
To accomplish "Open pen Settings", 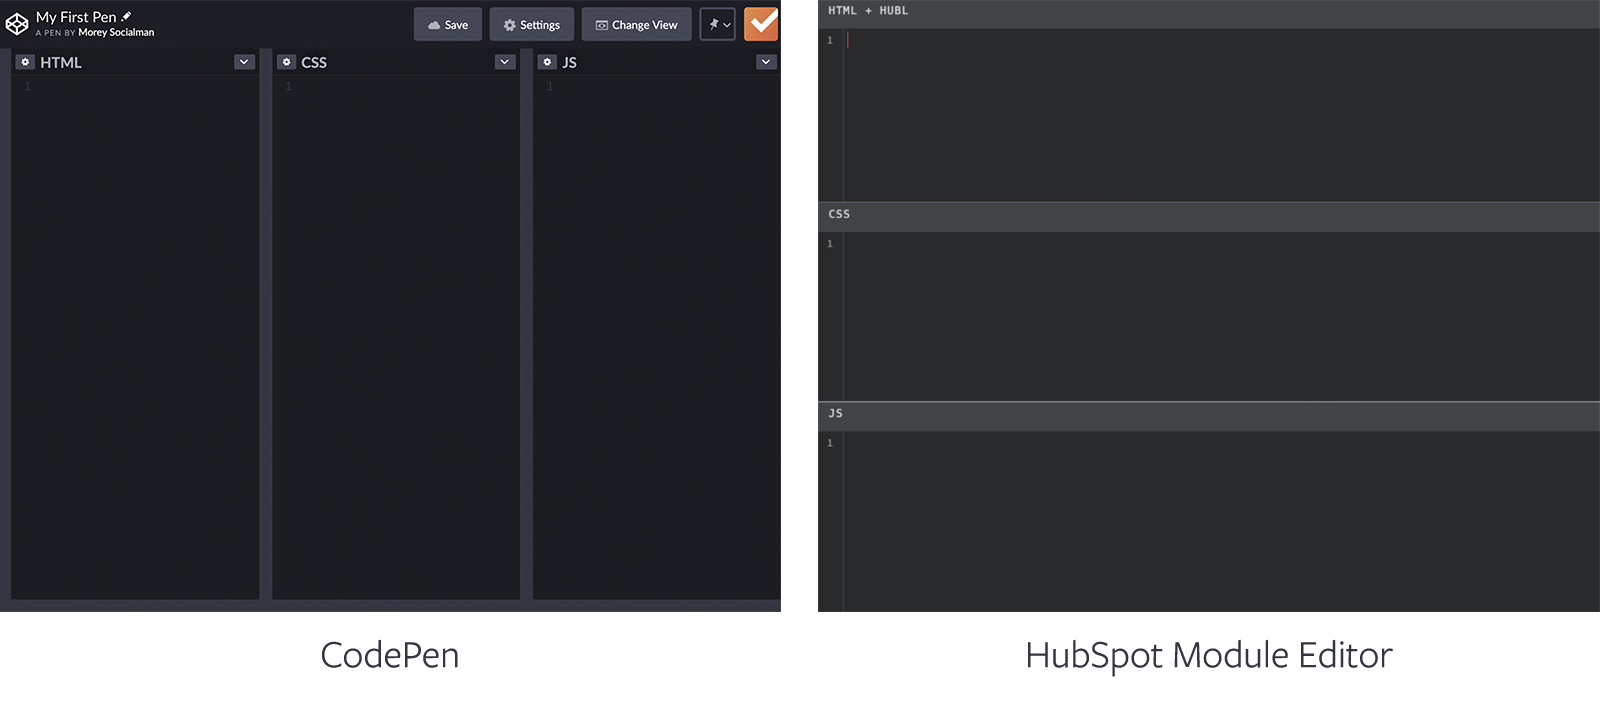I will (x=532, y=25).
